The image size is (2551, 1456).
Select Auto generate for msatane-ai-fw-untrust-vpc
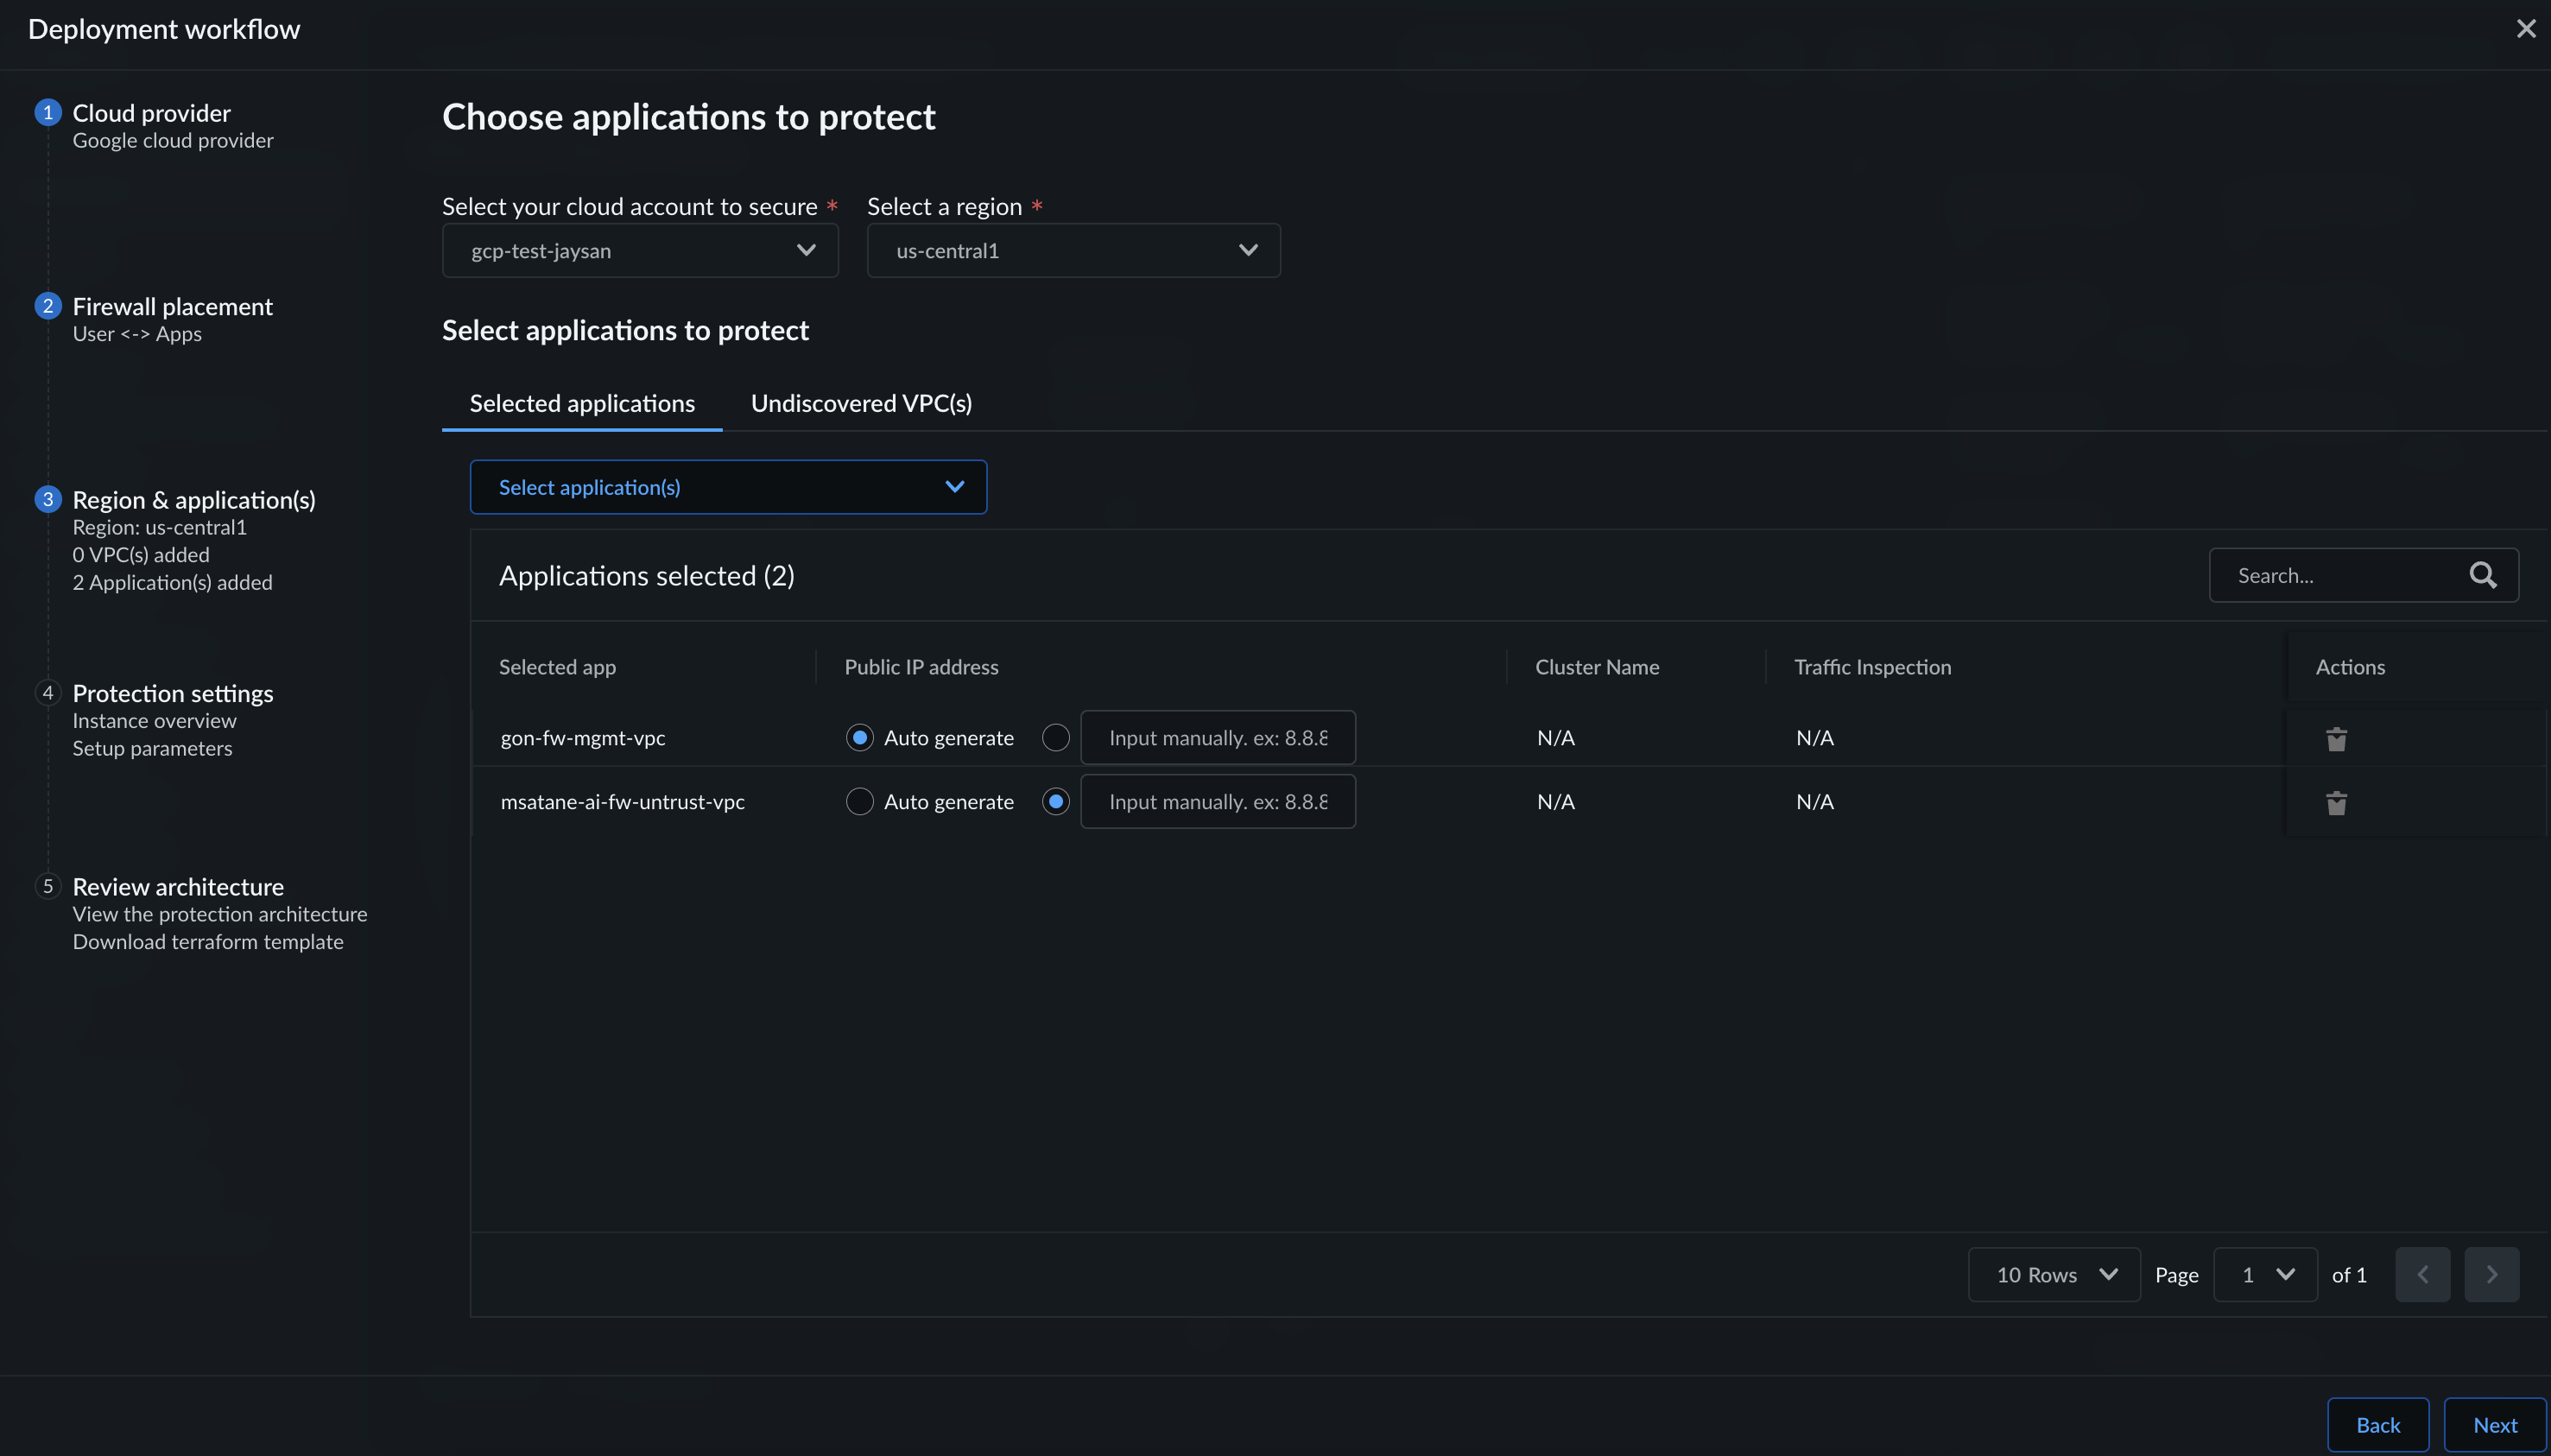pyautogui.click(x=859, y=801)
